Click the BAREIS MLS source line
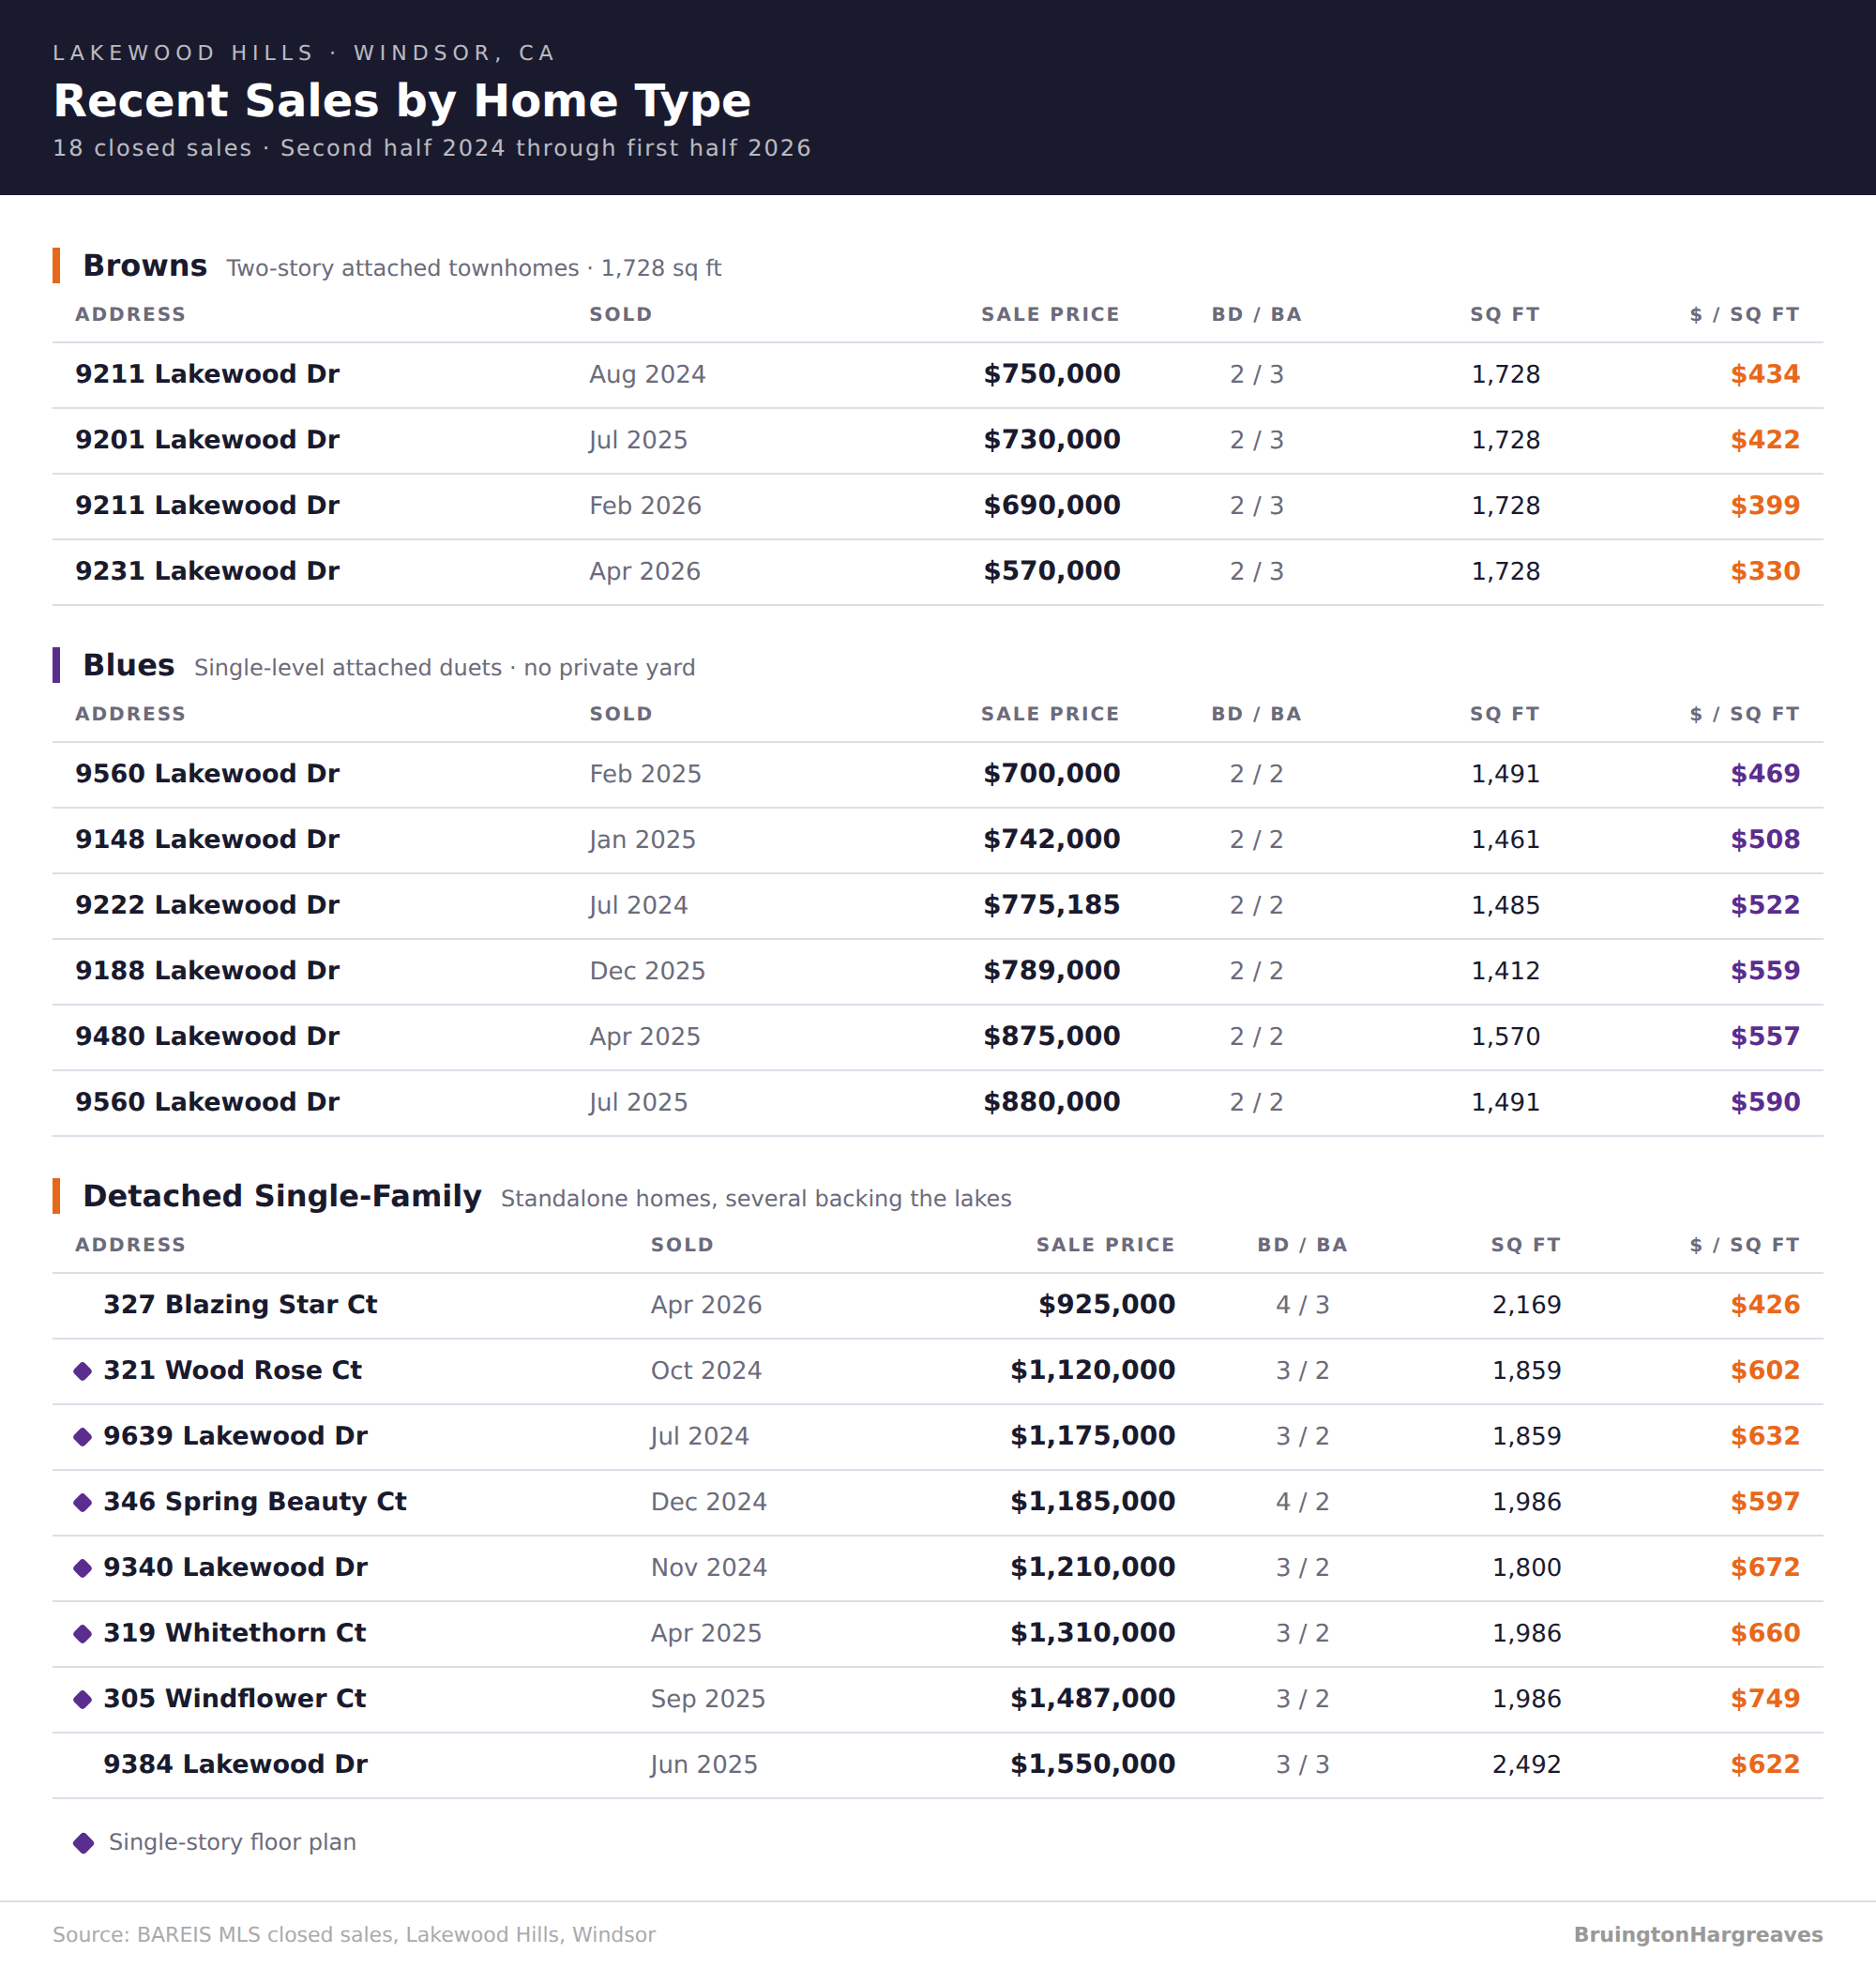This screenshot has height=1968, width=1876. pyautogui.click(x=354, y=1935)
